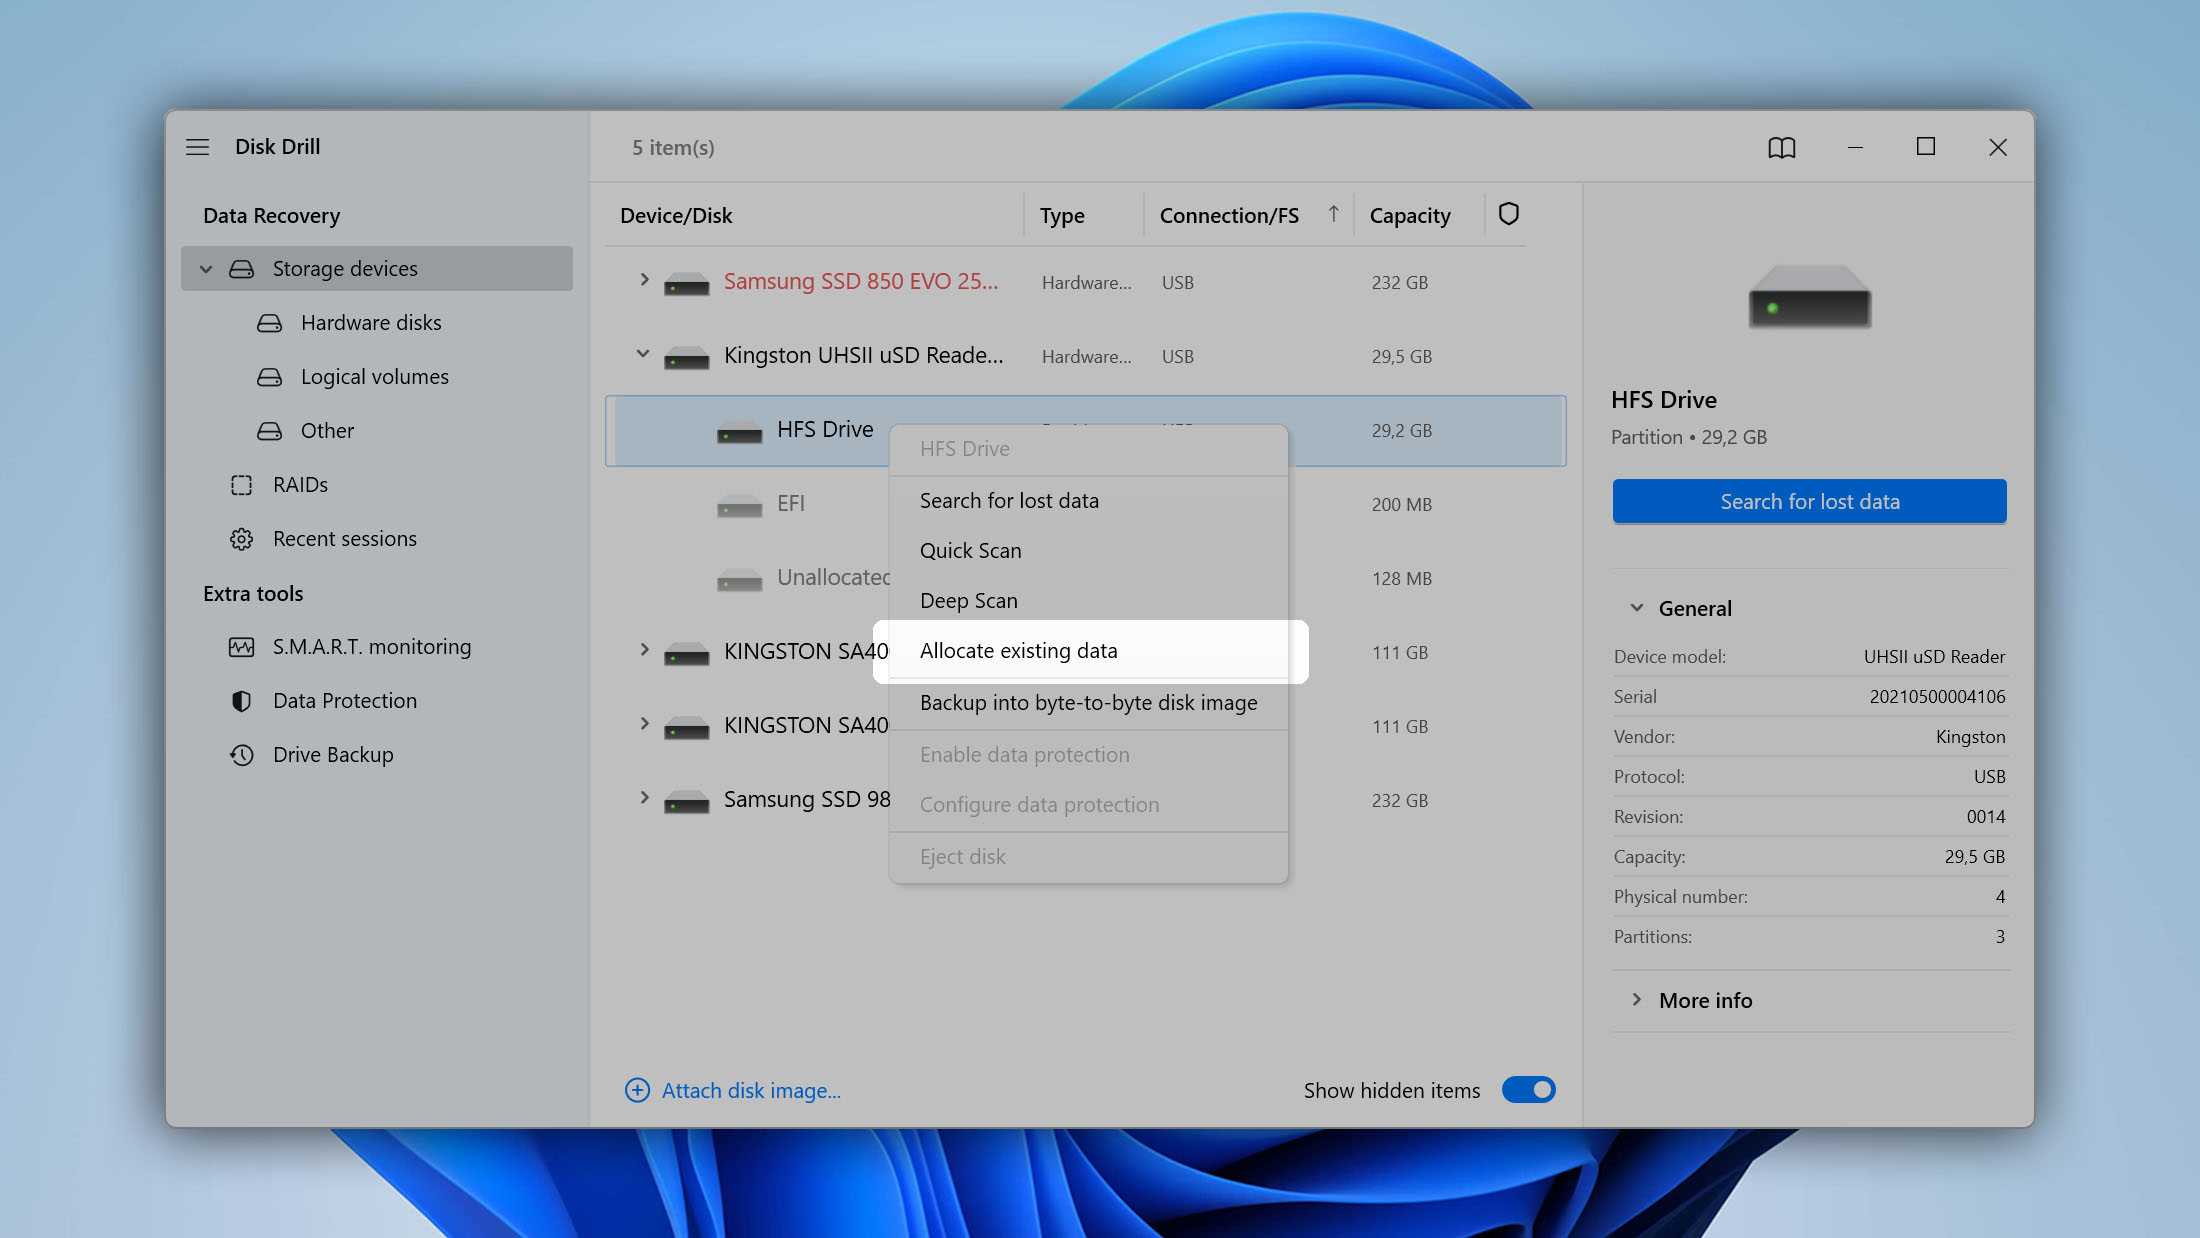Click the Storage devices drive icon
This screenshot has width=2200, height=1238.
(x=242, y=269)
